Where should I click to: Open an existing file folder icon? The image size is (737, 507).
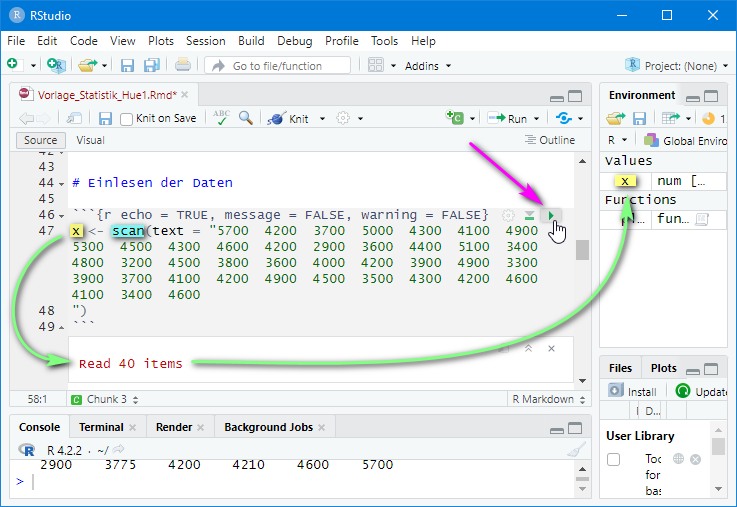tap(87, 65)
